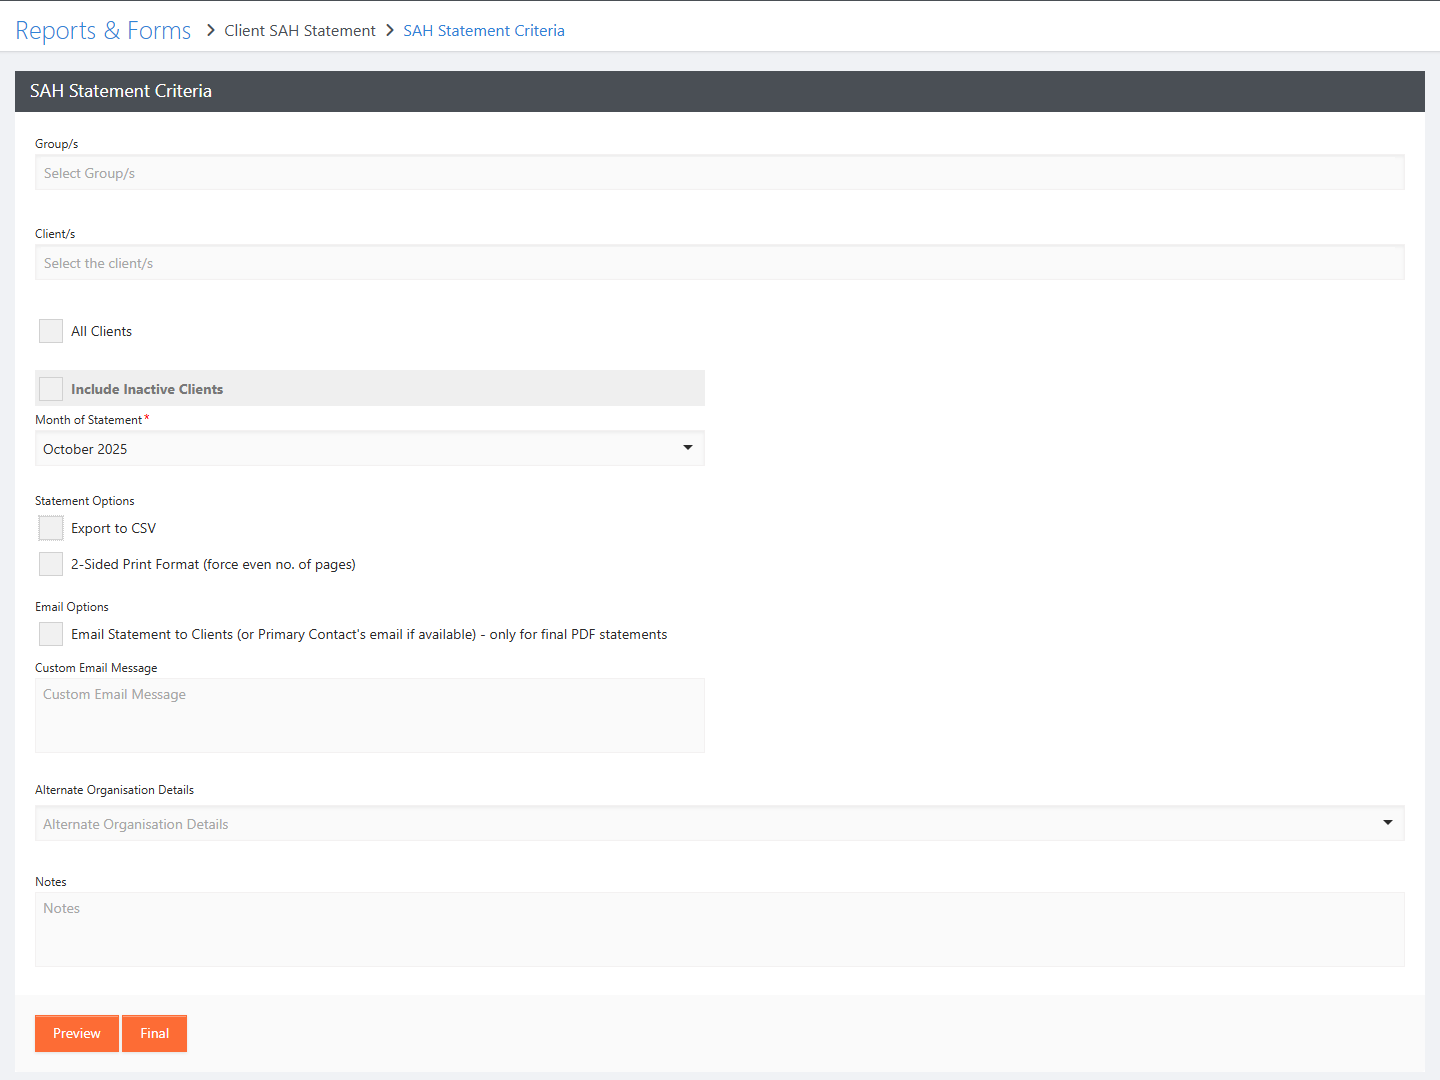Click the Final button

tap(155, 1034)
